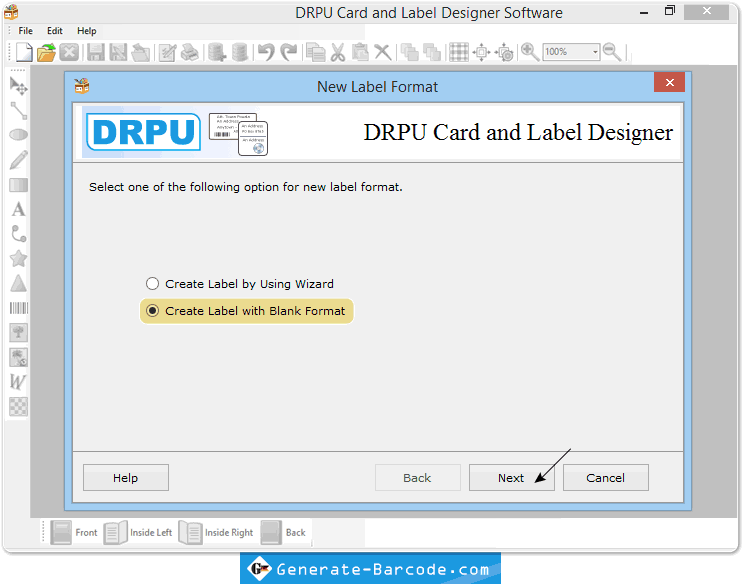Click the Copy toolbar icon
This screenshot has height=584, width=744.
[x=316, y=52]
